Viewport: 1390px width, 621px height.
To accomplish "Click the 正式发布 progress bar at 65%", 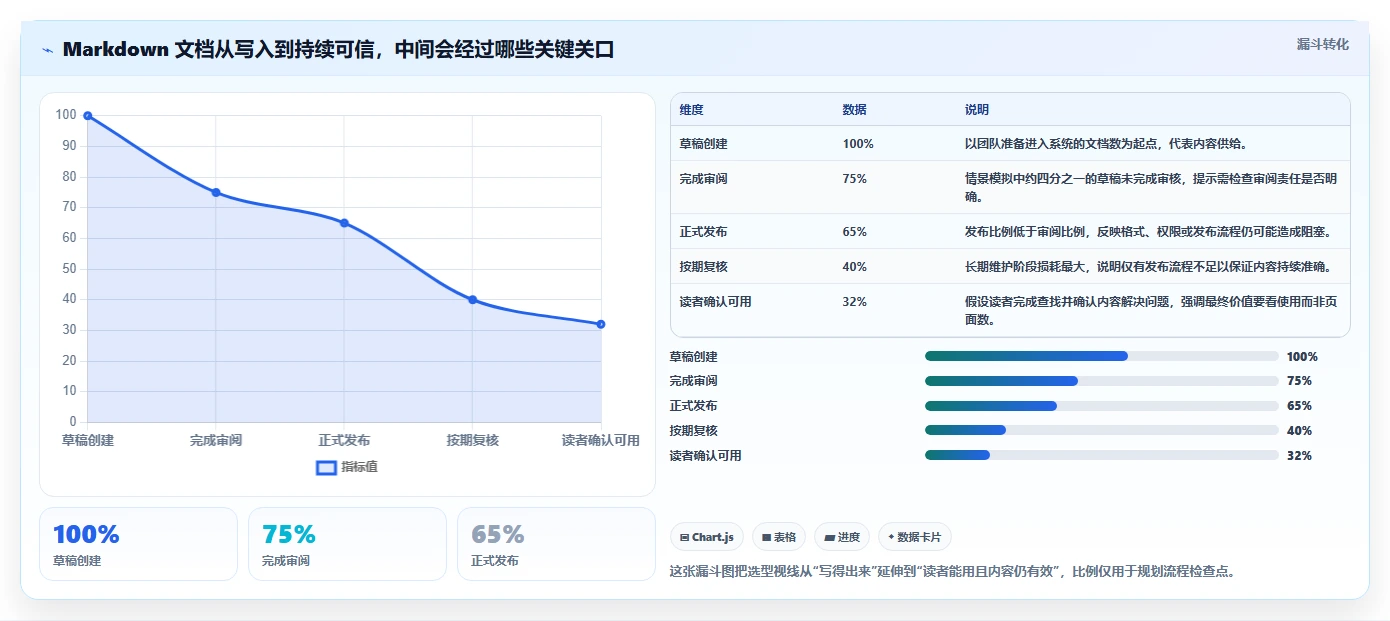I will (x=1102, y=406).
